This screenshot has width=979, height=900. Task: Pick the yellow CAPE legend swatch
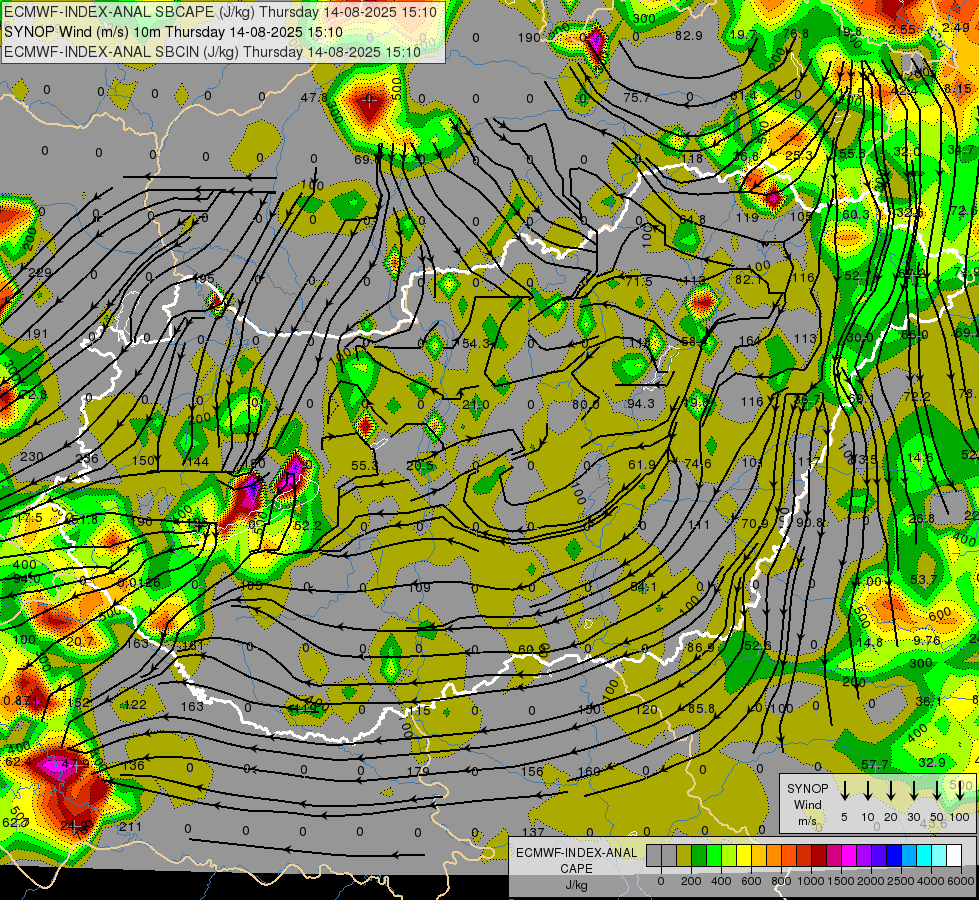pos(744,856)
